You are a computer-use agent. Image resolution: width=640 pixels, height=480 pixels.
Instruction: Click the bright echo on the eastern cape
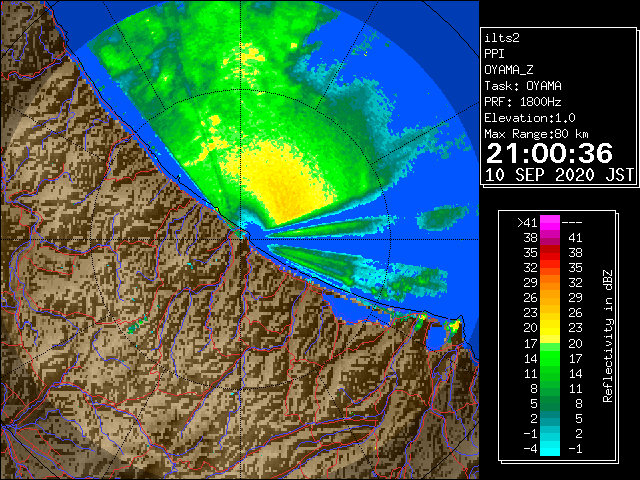tap(452, 327)
